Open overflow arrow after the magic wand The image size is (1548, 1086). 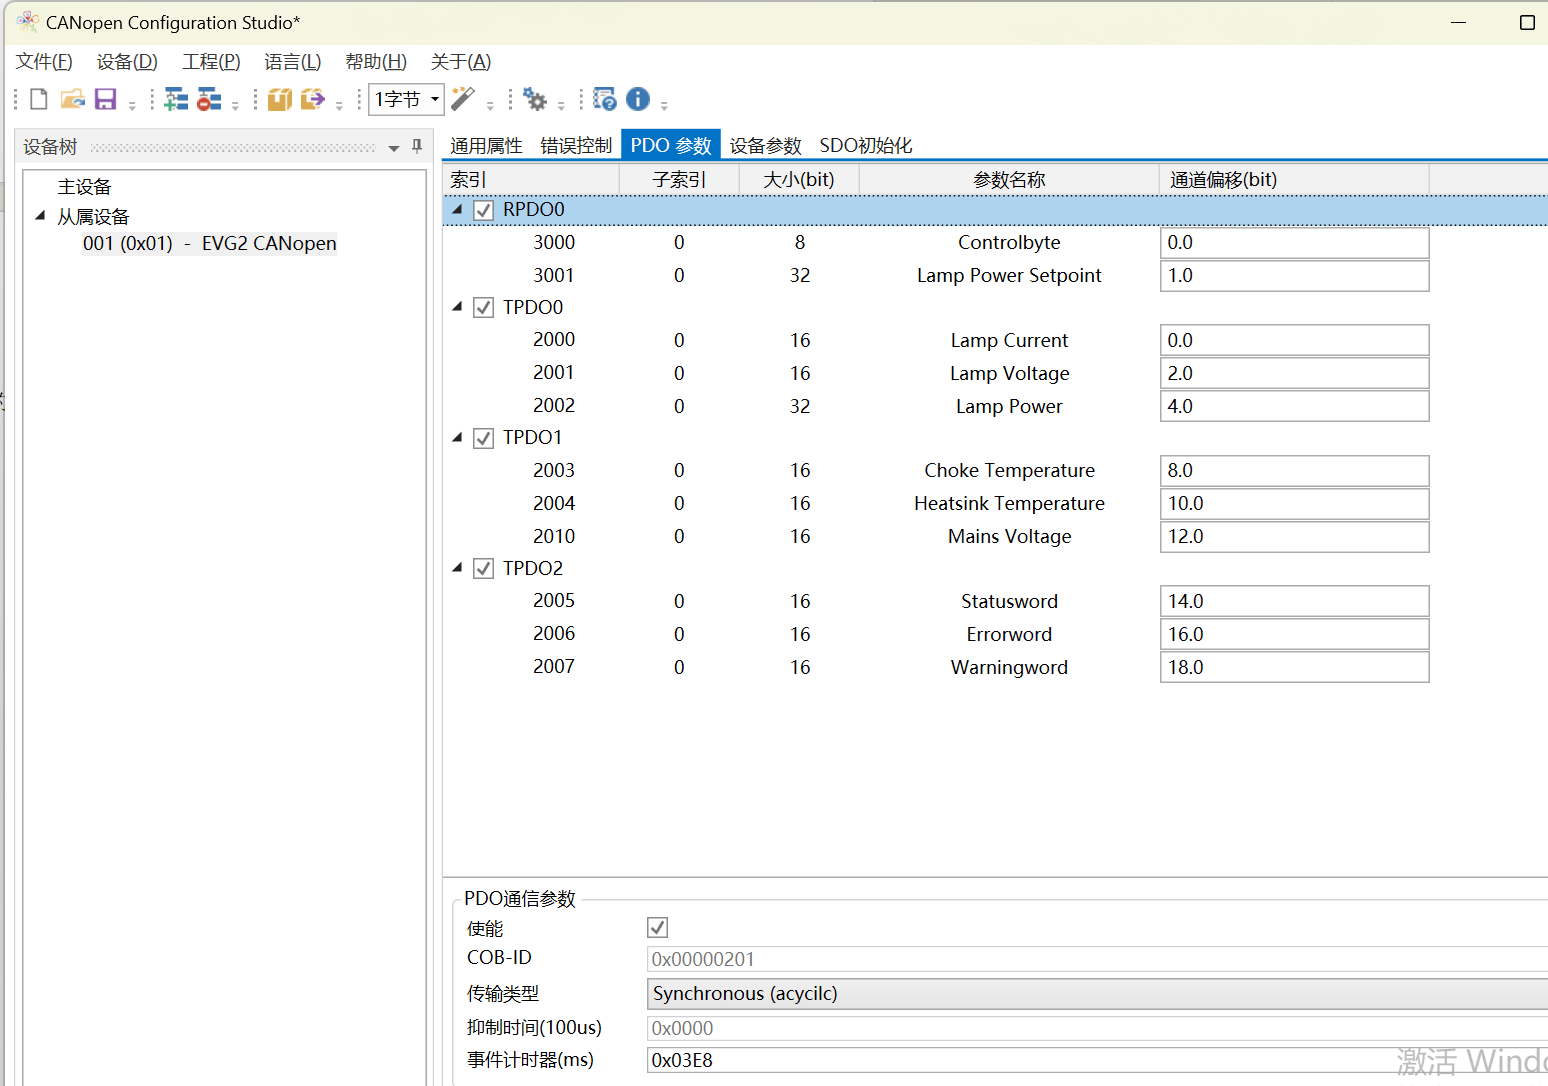point(490,105)
